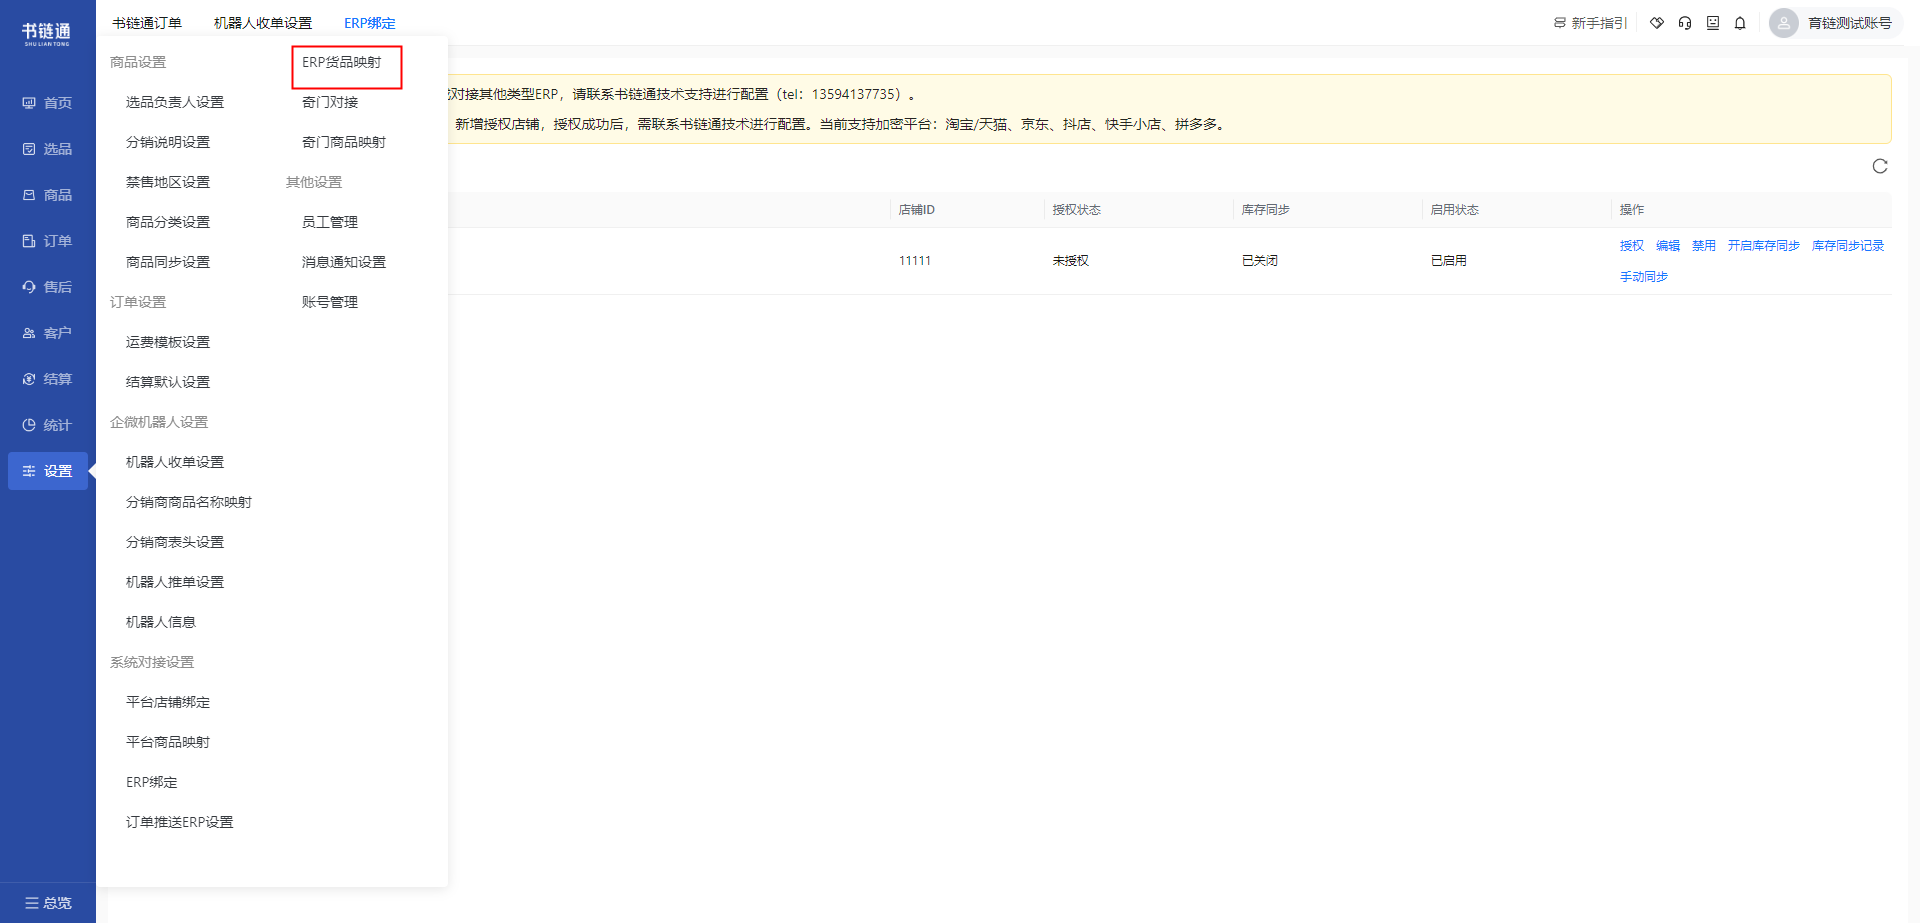Click the 书链通 logo
This screenshot has height=923, width=1920.
[47, 34]
